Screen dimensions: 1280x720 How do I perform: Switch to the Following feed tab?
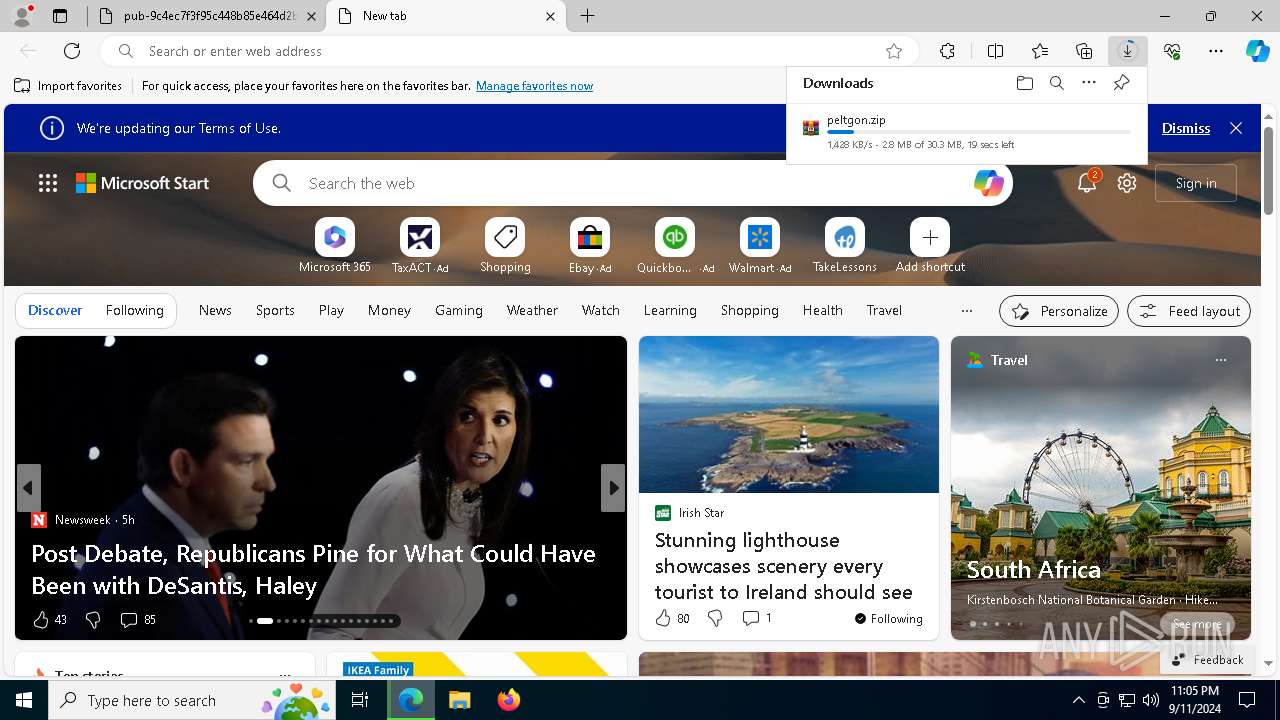(134, 310)
